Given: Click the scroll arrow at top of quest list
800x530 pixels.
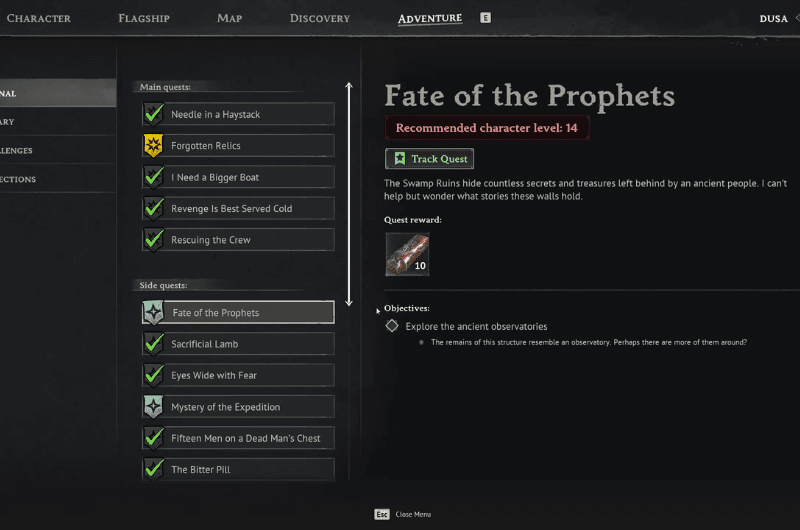Looking at the screenshot, I should click(x=349, y=88).
